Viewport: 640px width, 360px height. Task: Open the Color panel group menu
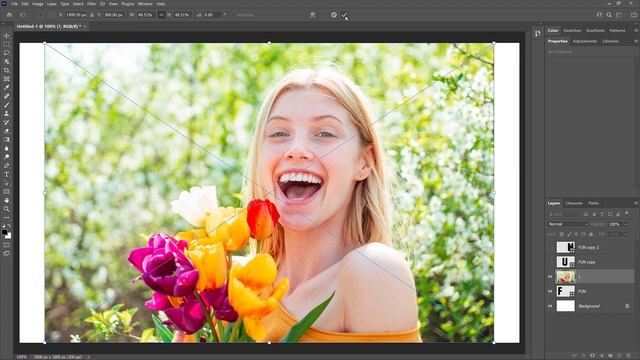point(636,30)
